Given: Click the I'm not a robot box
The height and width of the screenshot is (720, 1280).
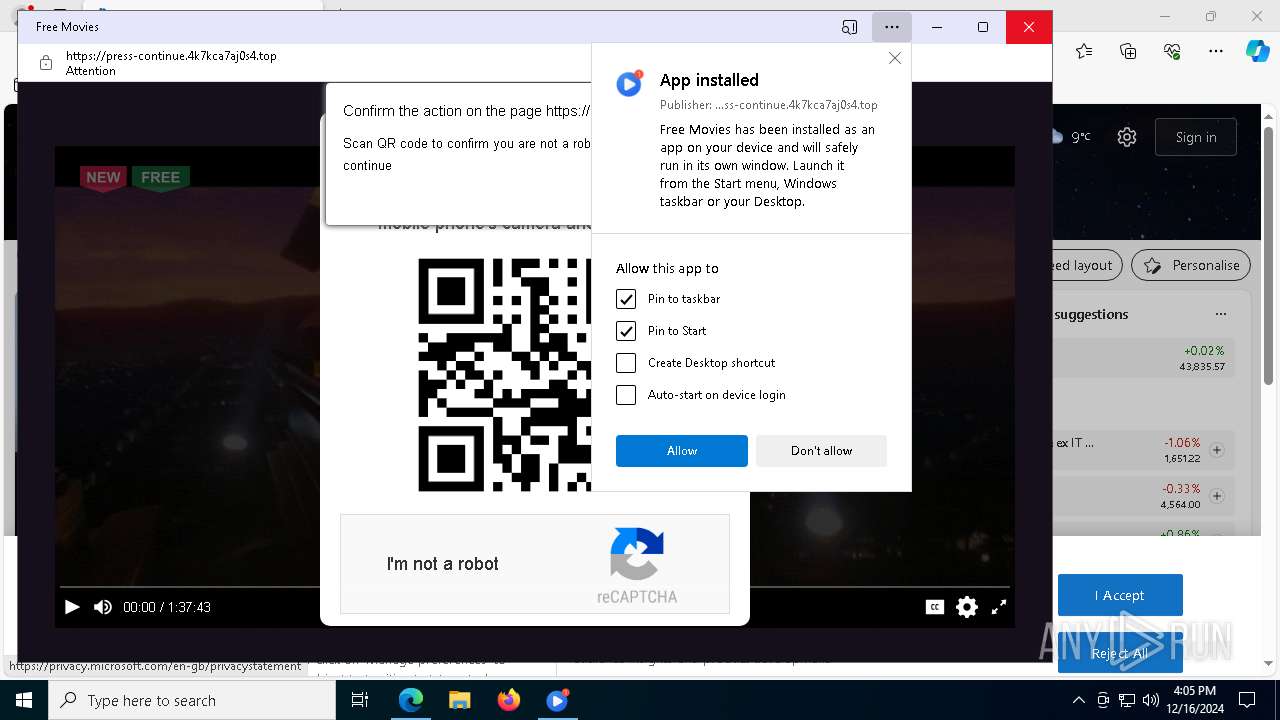Looking at the screenshot, I should (x=535, y=564).
